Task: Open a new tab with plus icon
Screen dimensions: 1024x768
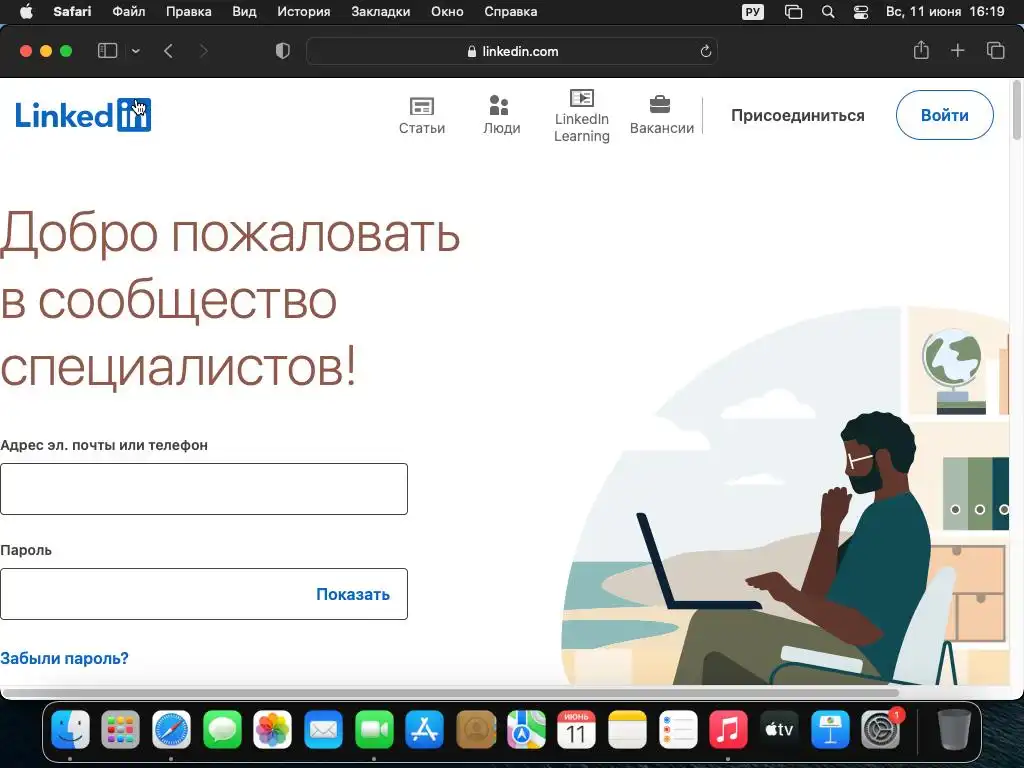Action: 957,50
